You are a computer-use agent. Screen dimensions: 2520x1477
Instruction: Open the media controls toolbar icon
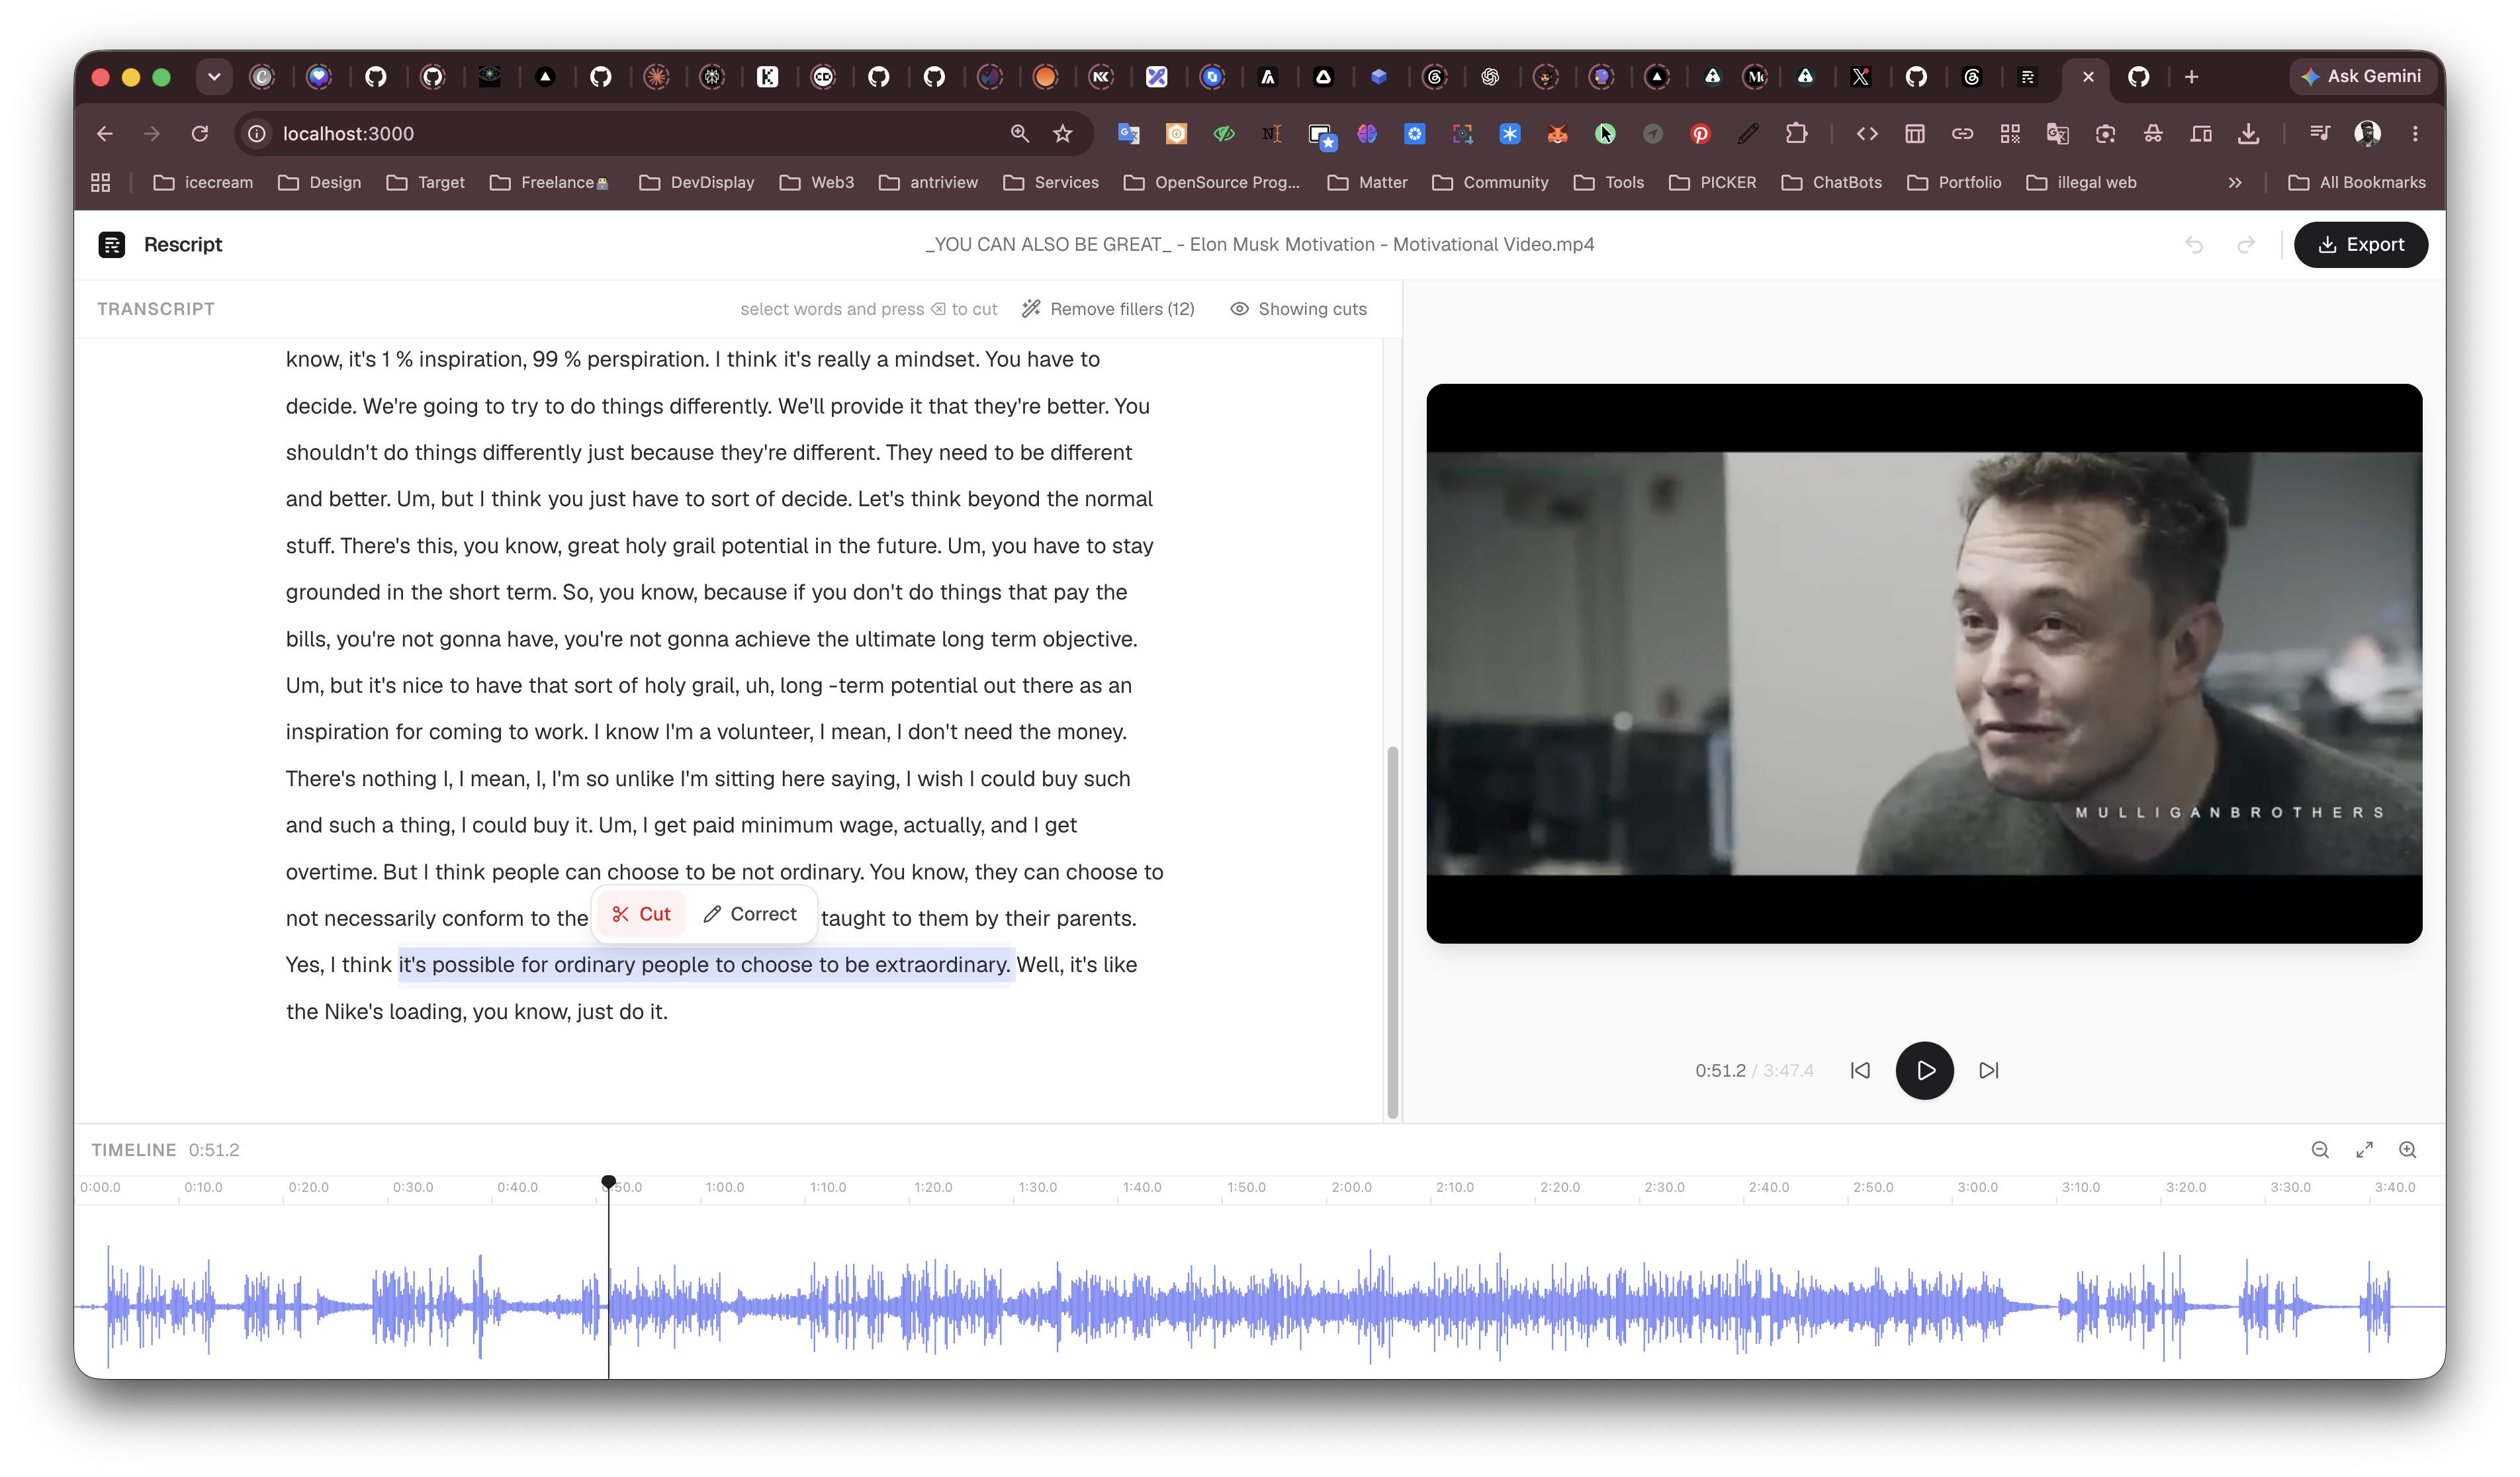(x=2319, y=134)
